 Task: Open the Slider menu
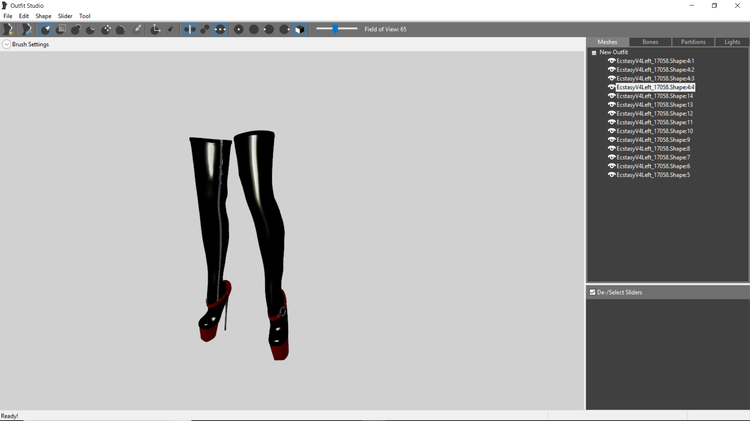coord(65,16)
